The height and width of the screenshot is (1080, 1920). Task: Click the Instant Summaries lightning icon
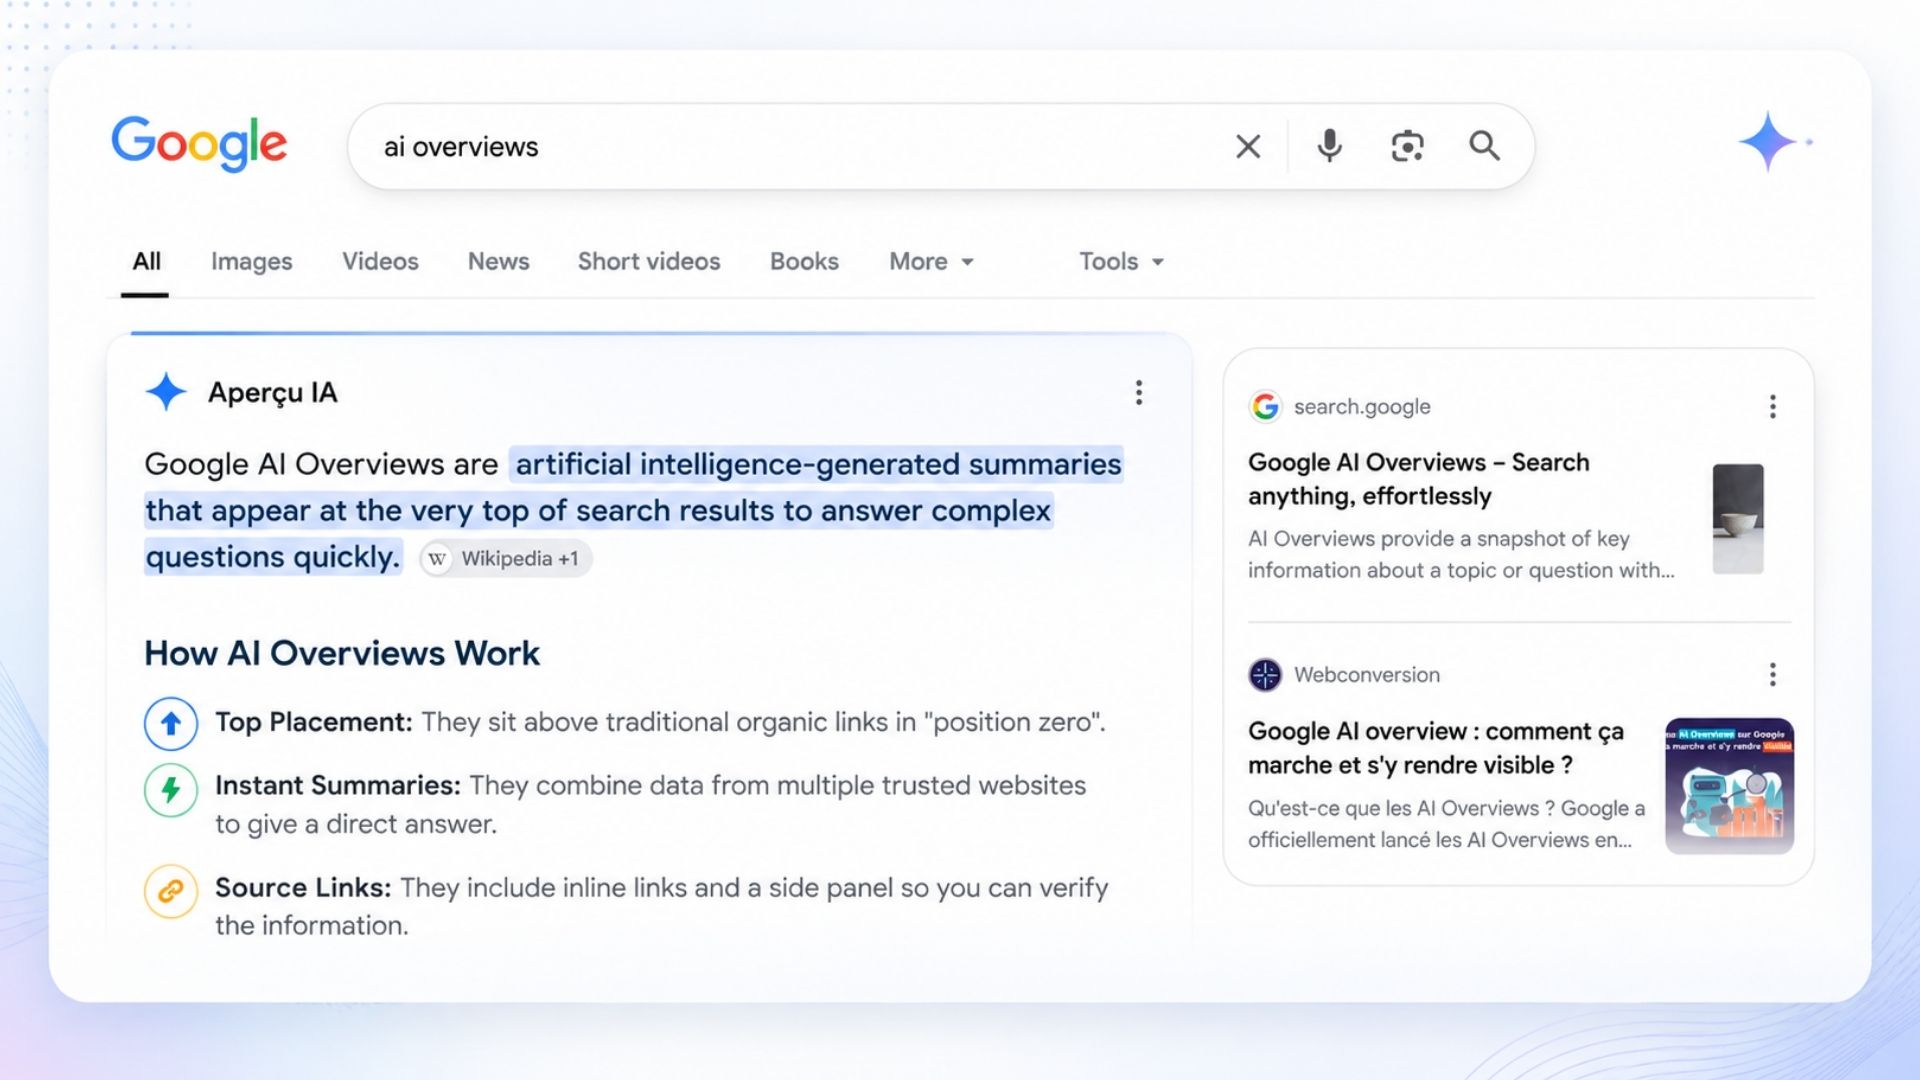coord(171,790)
